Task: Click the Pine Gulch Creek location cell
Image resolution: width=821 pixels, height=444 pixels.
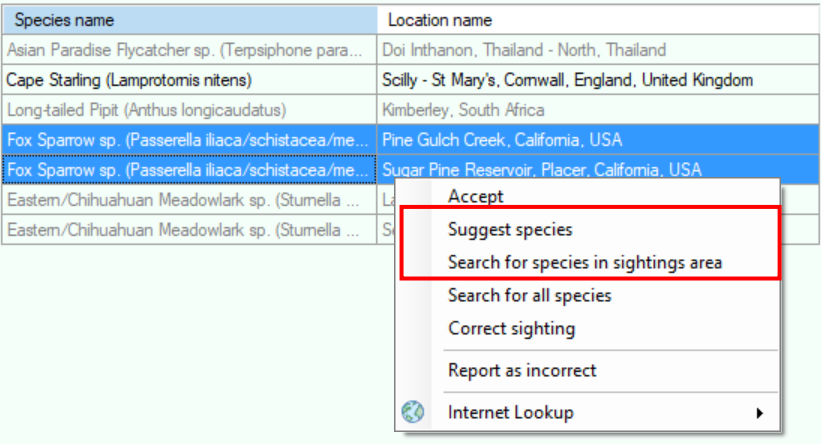Action: click(598, 140)
